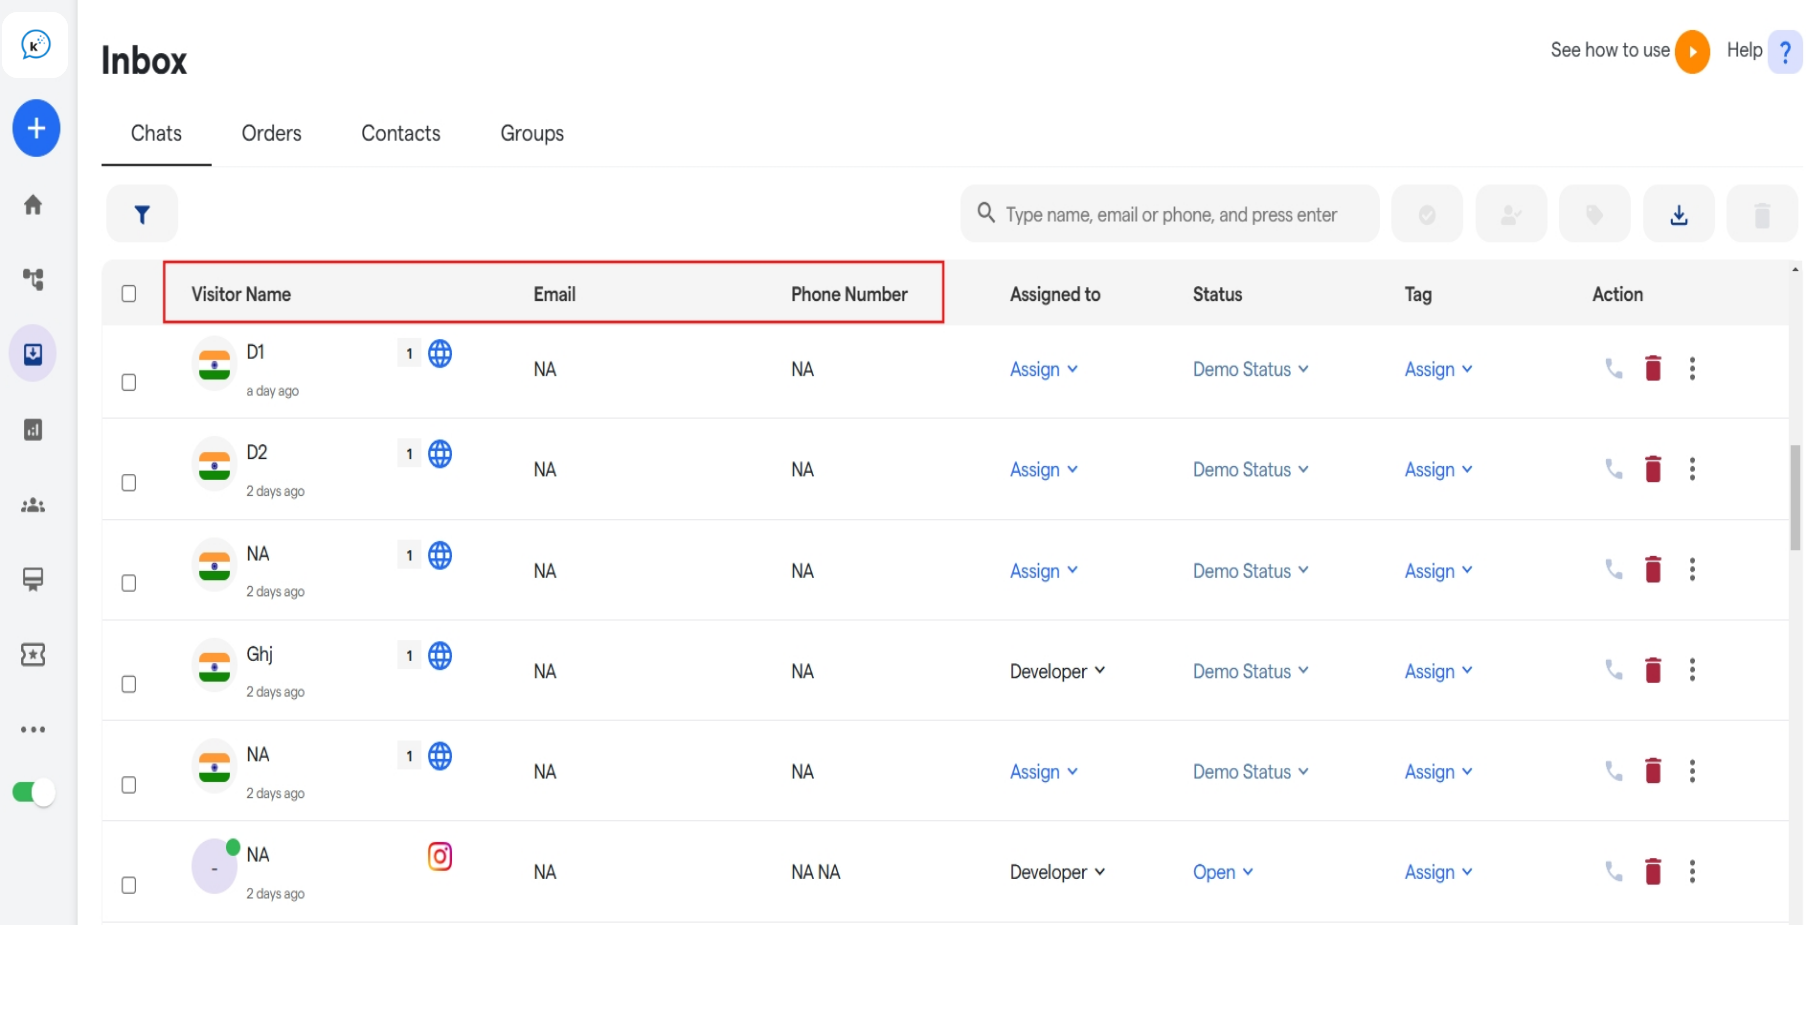
Task: Open three-dot menu for Ghj row
Action: [1692, 670]
